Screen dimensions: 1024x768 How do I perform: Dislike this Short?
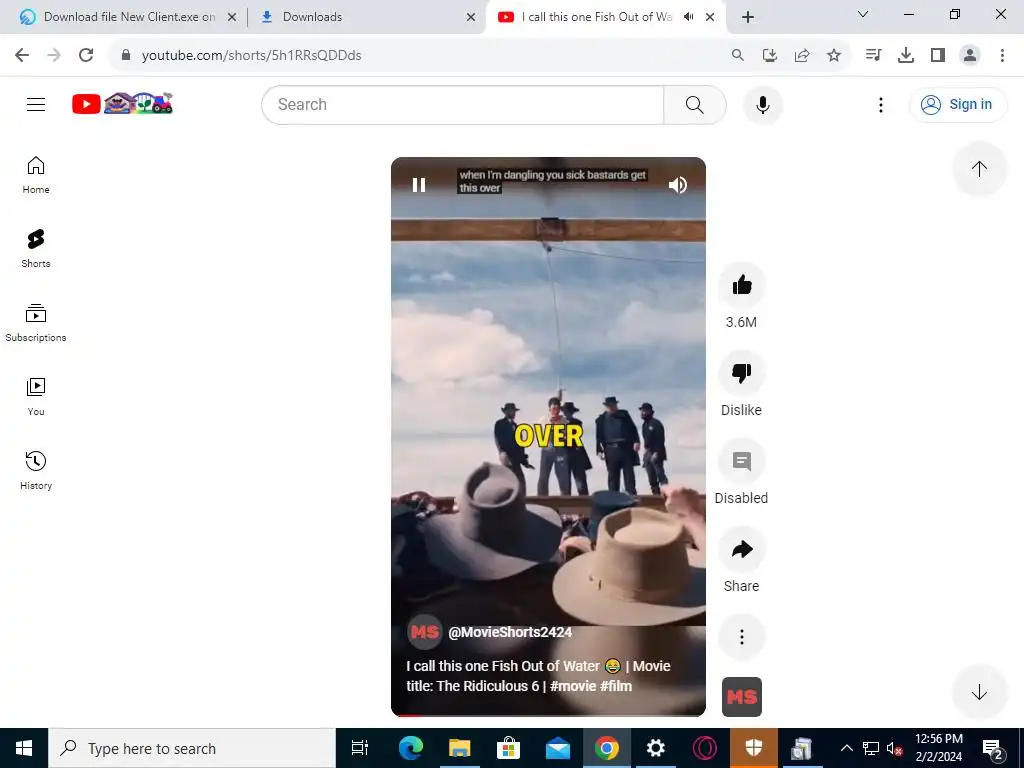(x=741, y=373)
